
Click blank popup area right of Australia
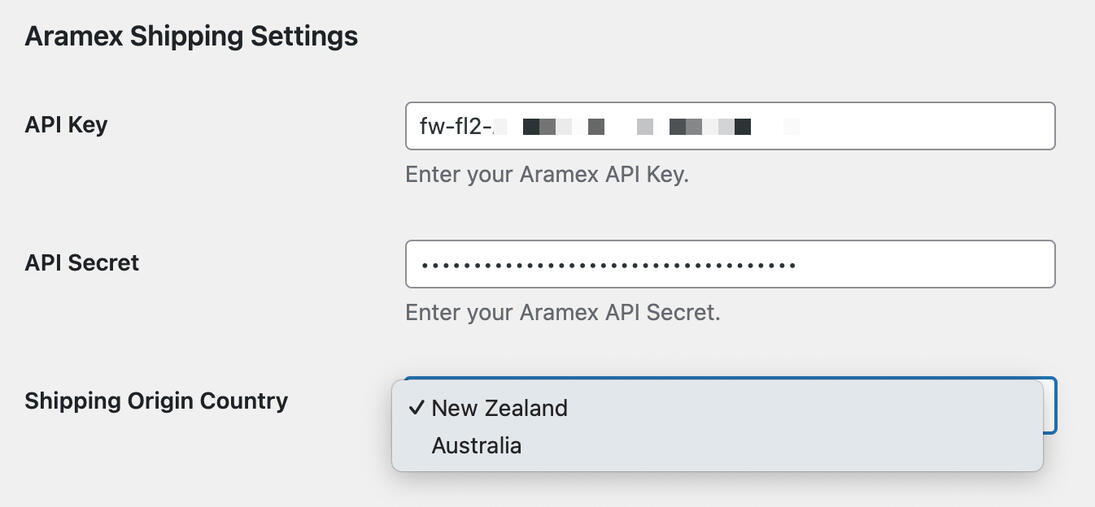(800, 445)
